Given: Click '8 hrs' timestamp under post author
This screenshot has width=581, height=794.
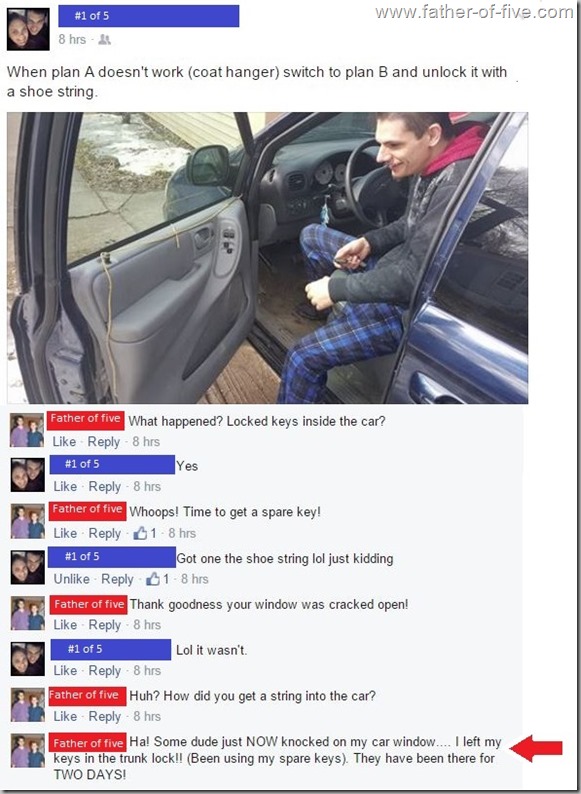Looking at the screenshot, I should [72, 39].
